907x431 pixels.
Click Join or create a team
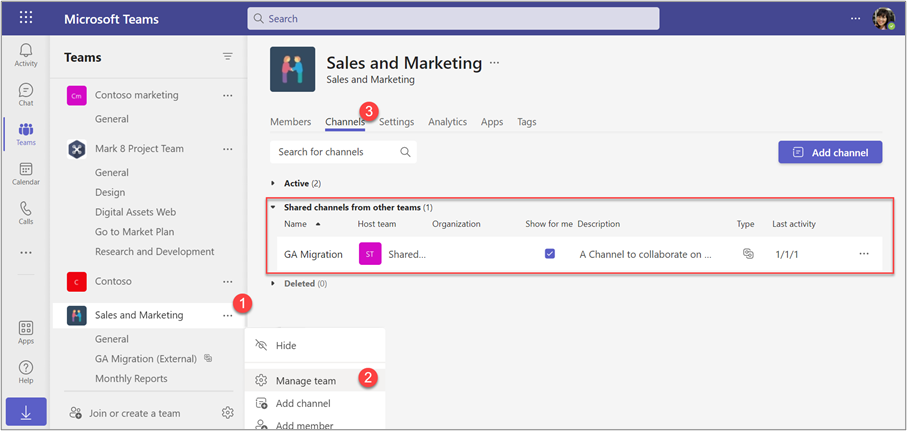pyautogui.click(x=136, y=413)
